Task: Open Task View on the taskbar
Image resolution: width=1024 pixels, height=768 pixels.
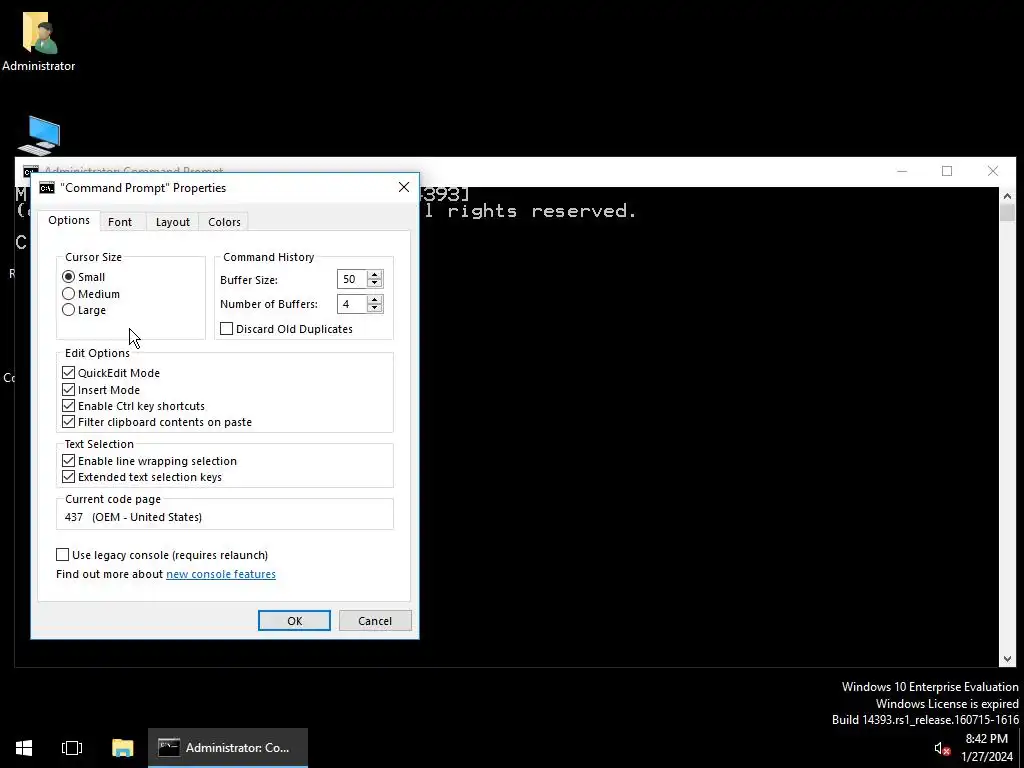Action: click(x=72, y=748)
